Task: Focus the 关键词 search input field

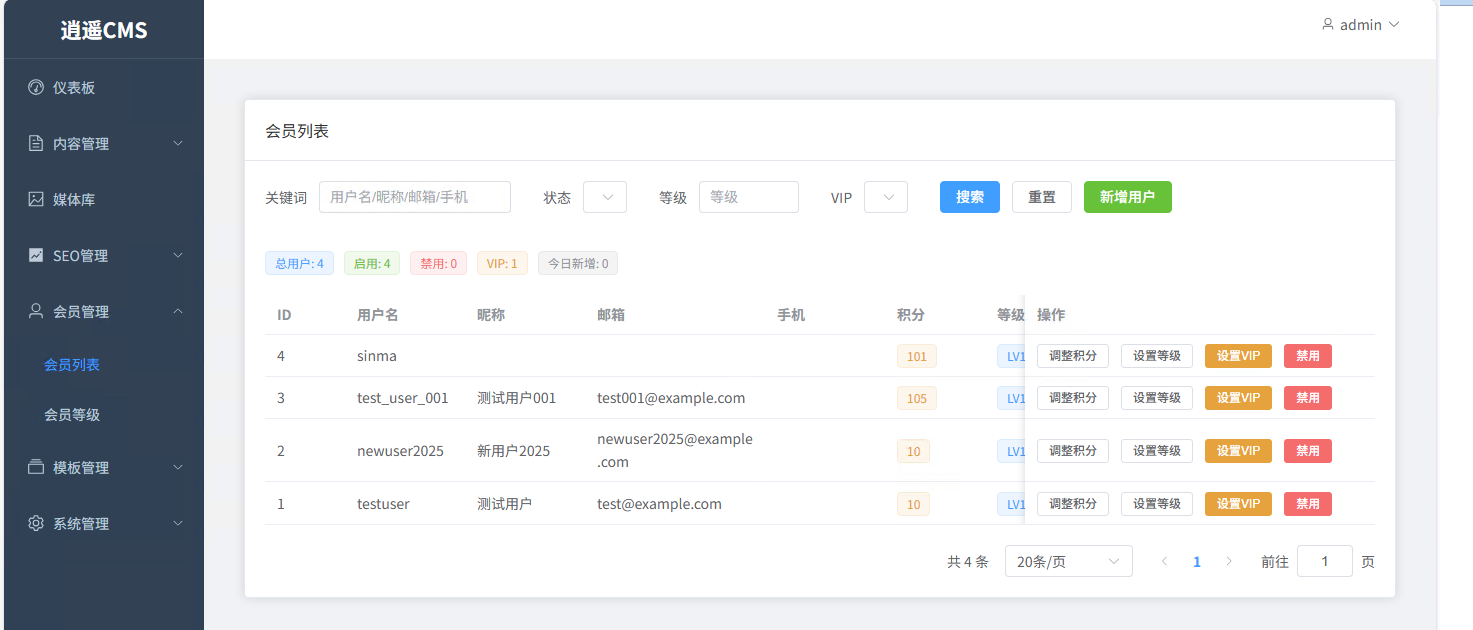Action: click(415, 197)
